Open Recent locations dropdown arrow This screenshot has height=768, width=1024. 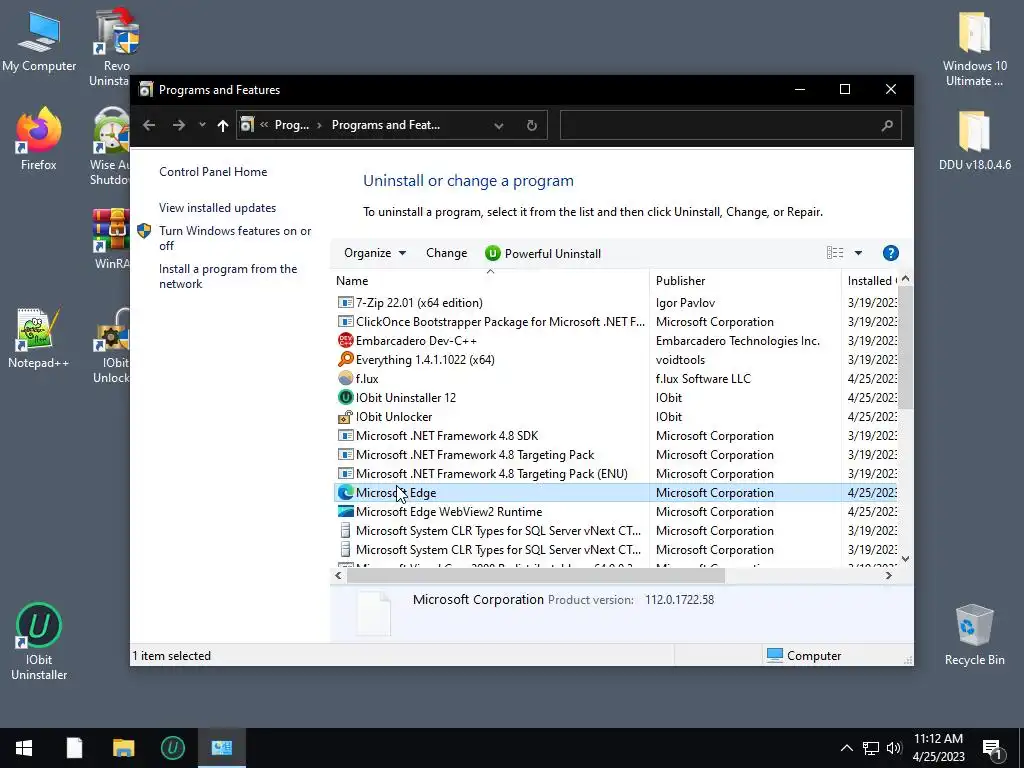pos(202,125)
